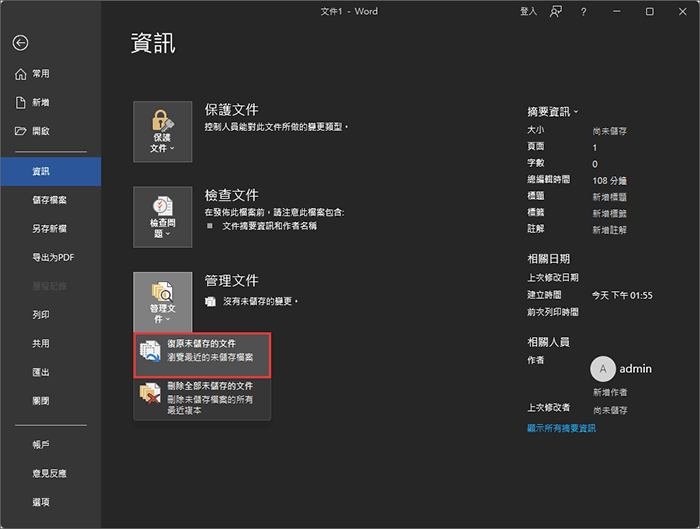Maximize the Word window
Screen dimensions: 700x529
point(650,12)
